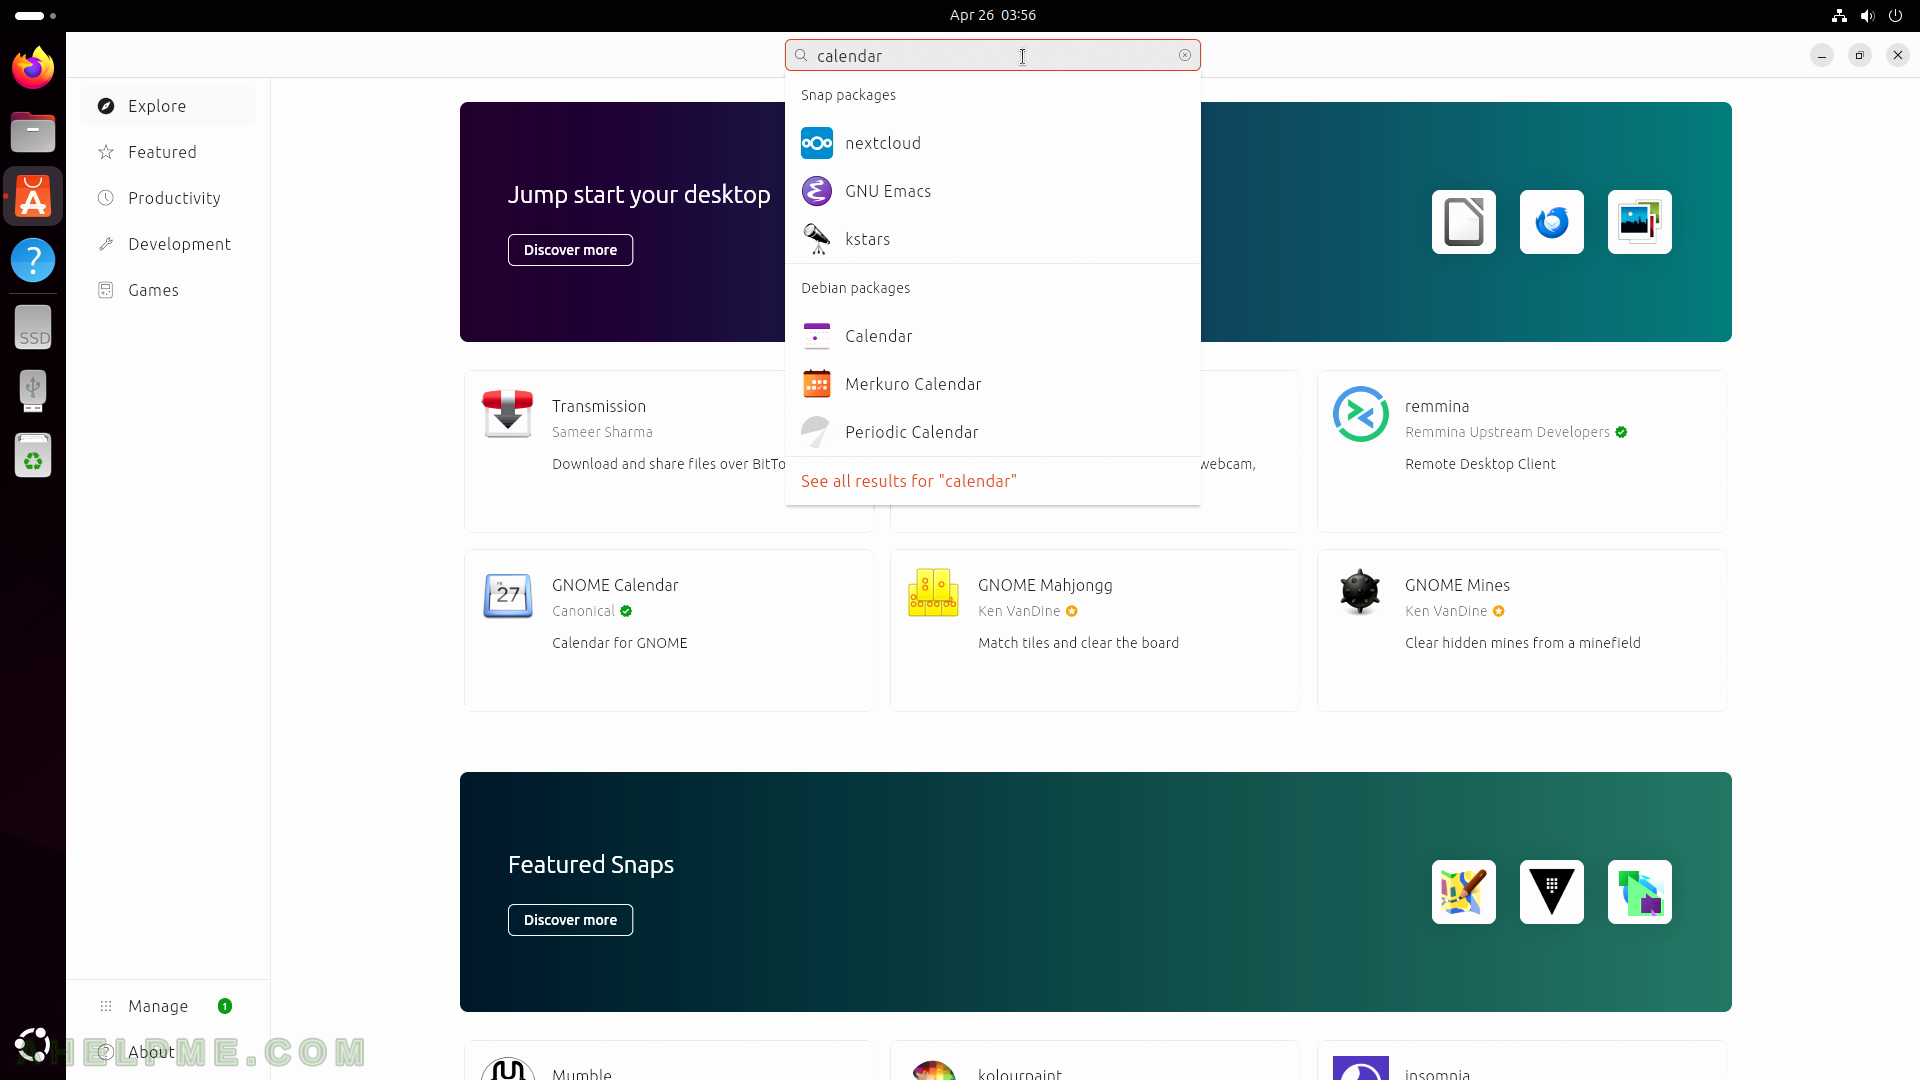Choose GNU Emacs from search suggestions

tap(993, 191)
